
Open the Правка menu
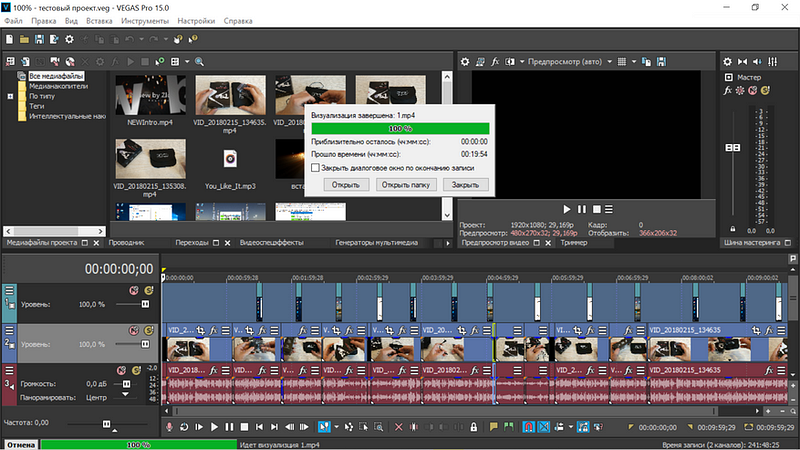click(43, 21)
